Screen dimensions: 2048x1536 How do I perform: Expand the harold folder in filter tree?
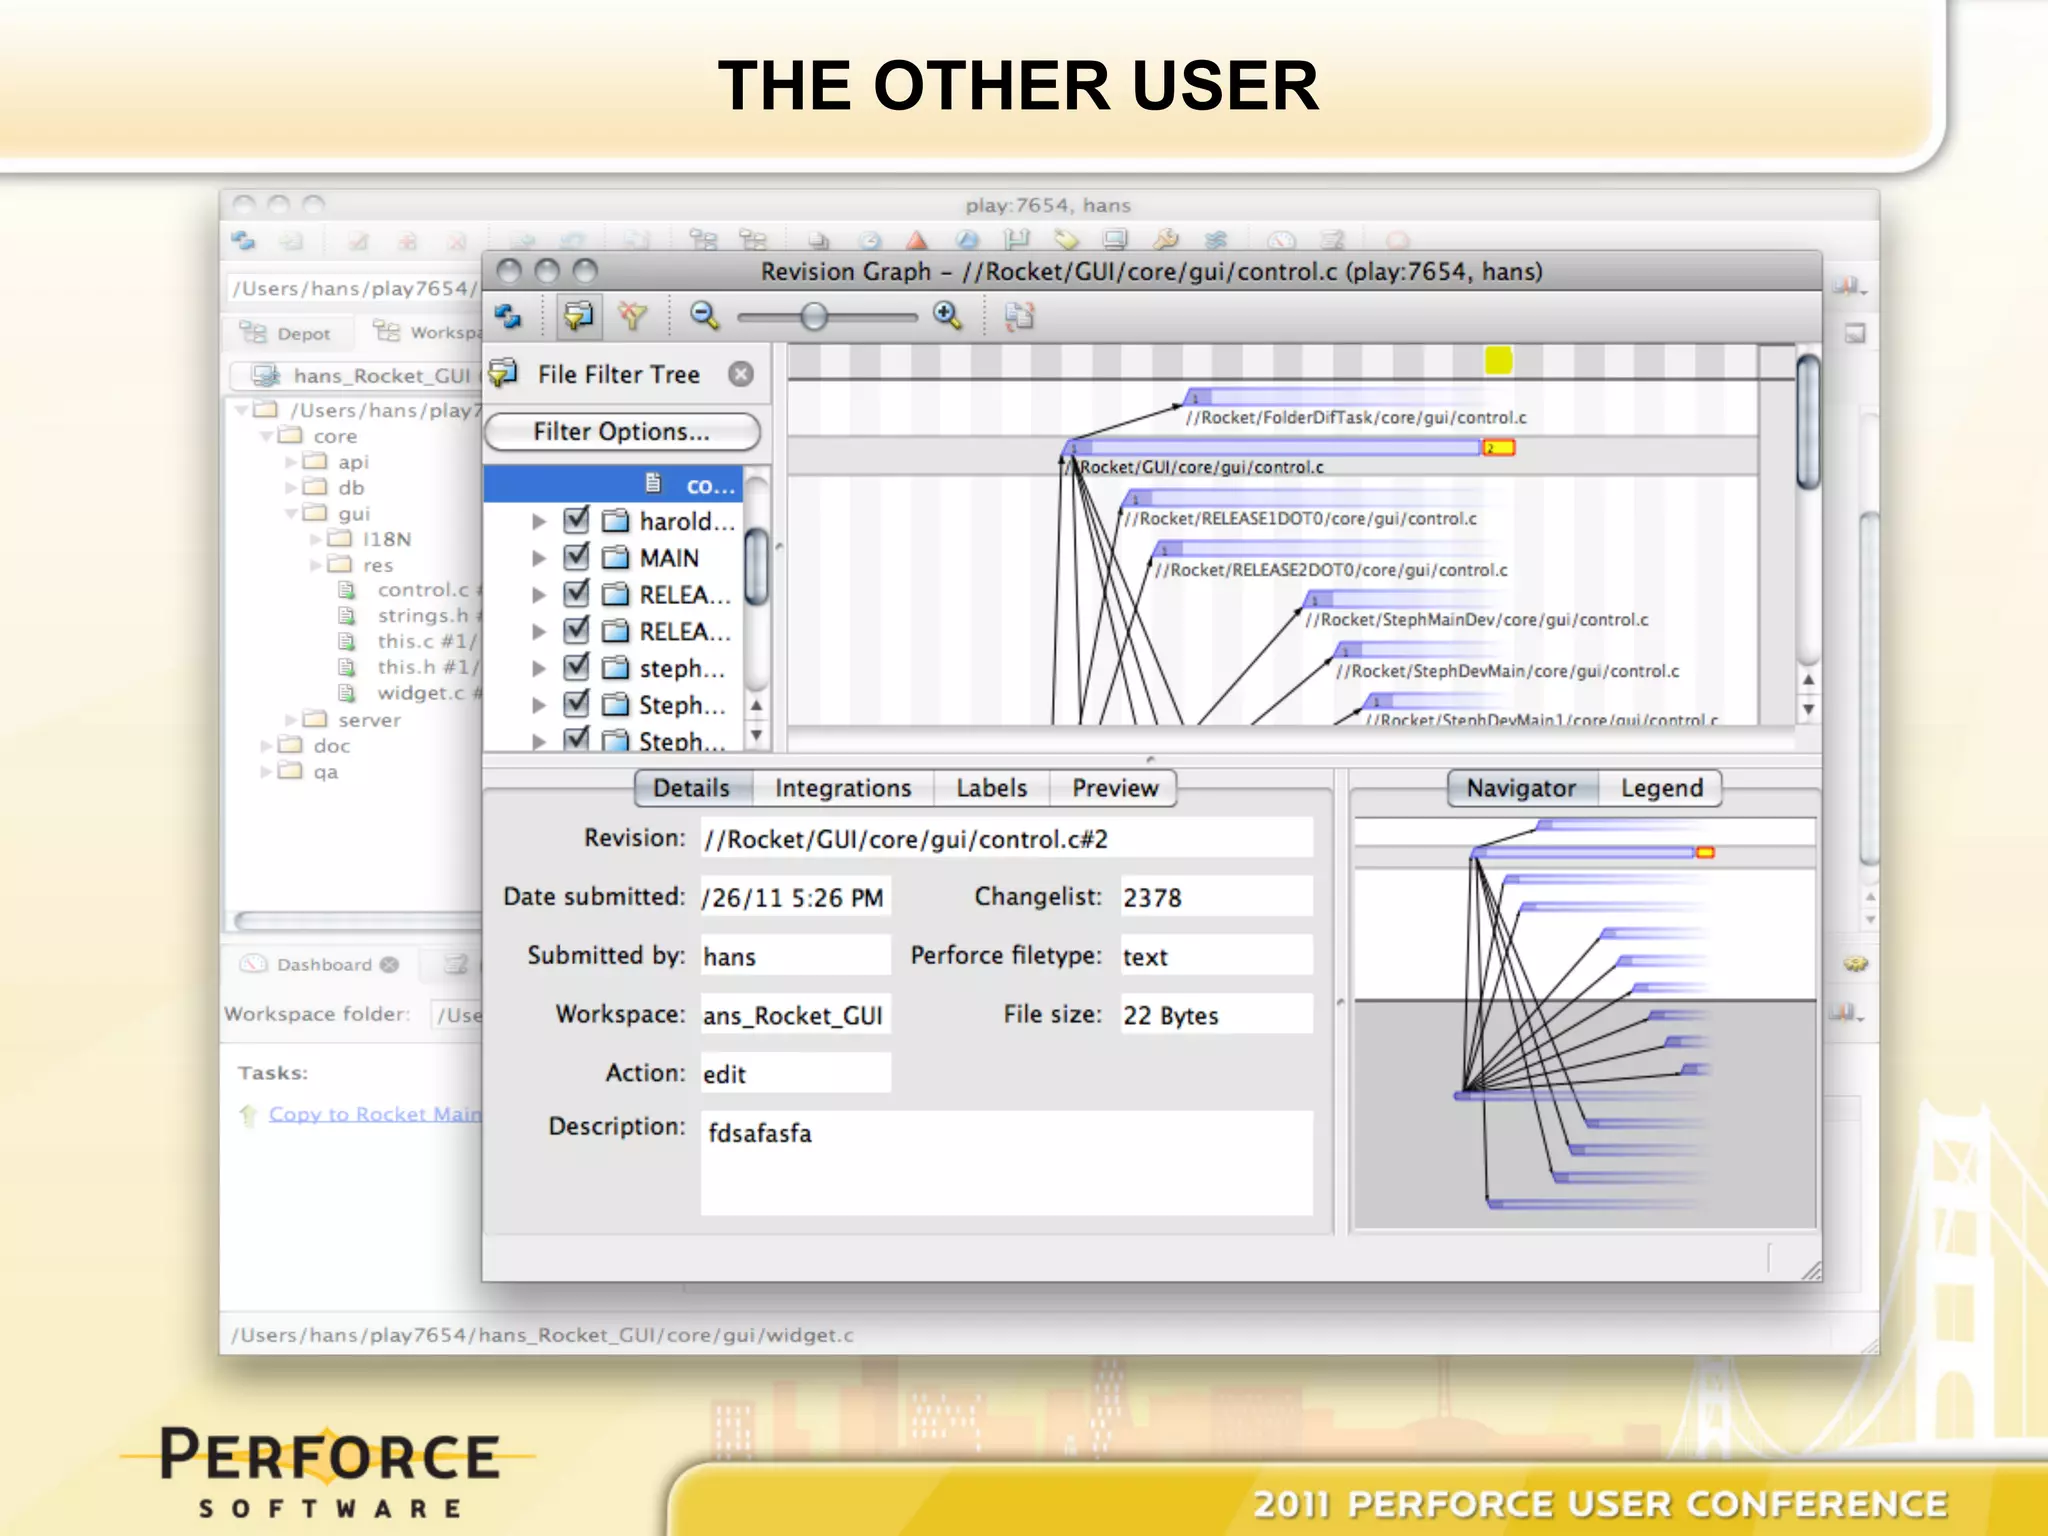[539, 521]
